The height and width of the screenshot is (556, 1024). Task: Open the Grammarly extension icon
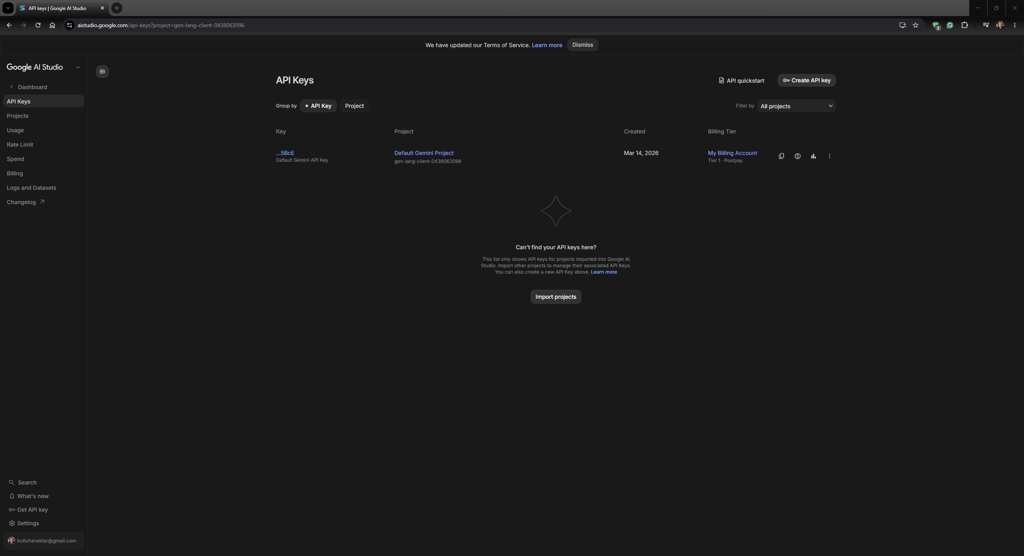click(x=950, y=25)
